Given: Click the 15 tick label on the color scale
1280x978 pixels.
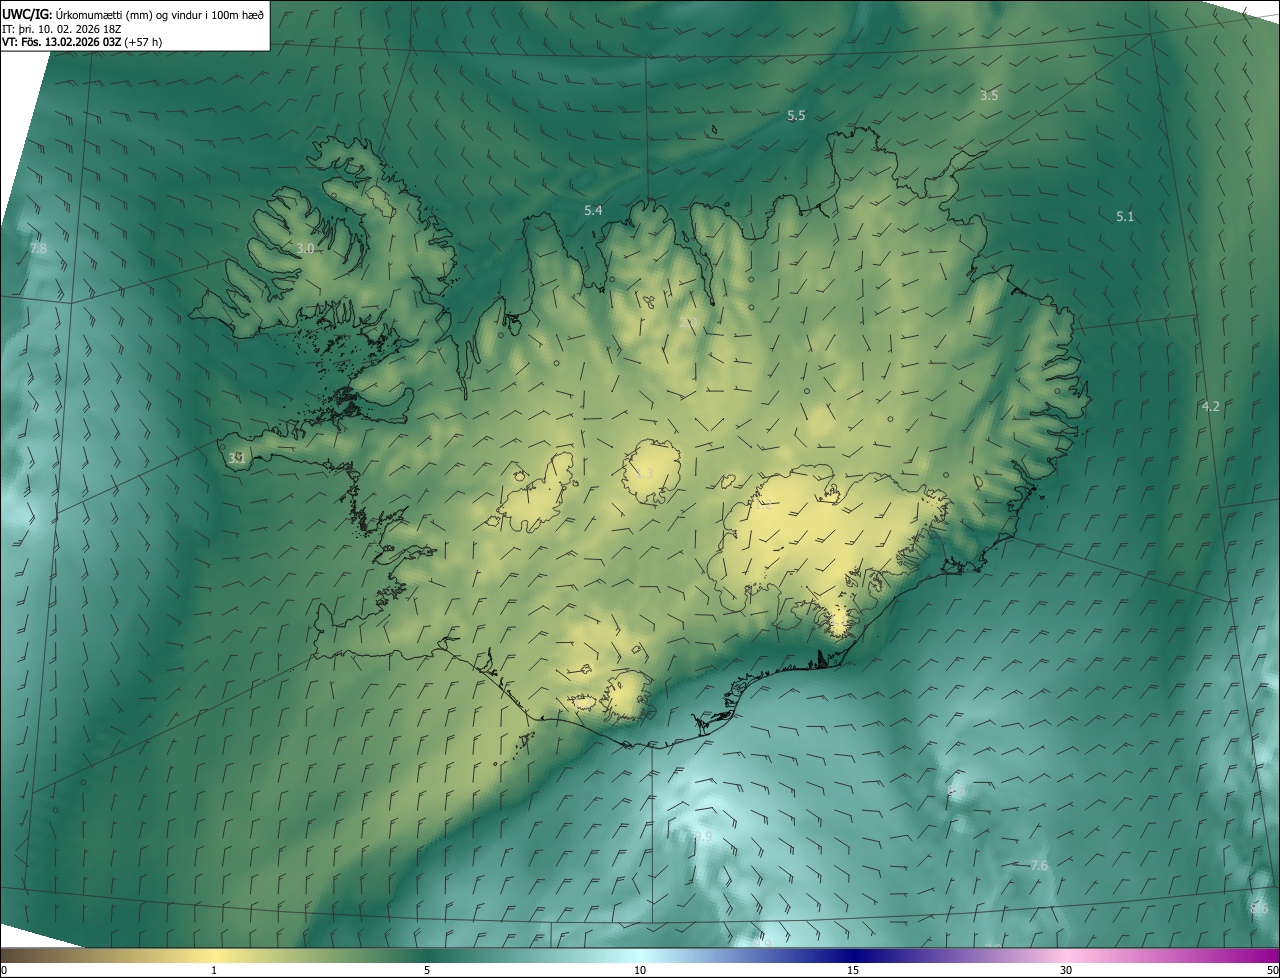Looking at the screenshot, I should coord(853,970).
